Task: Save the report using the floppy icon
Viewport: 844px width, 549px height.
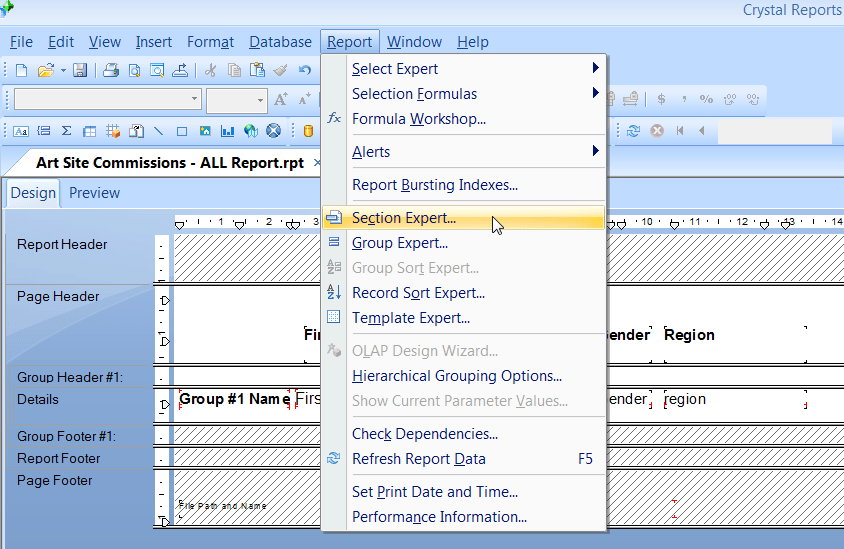Action: (x=80, y=70)
